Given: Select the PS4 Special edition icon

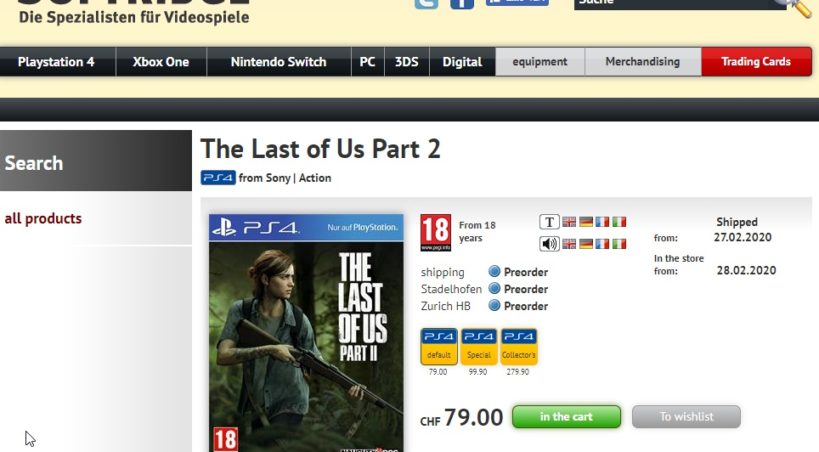Looking at the screenshot, I should 478,346.
